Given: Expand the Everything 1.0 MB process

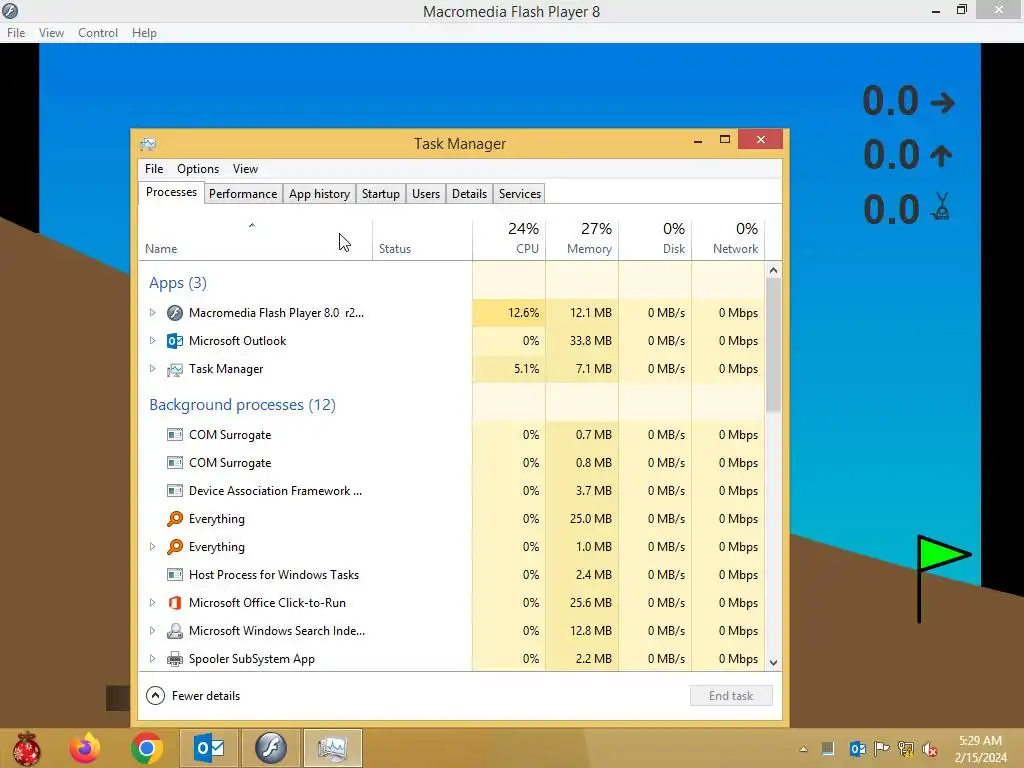Looking at the screenshot, I should [152, 547].
